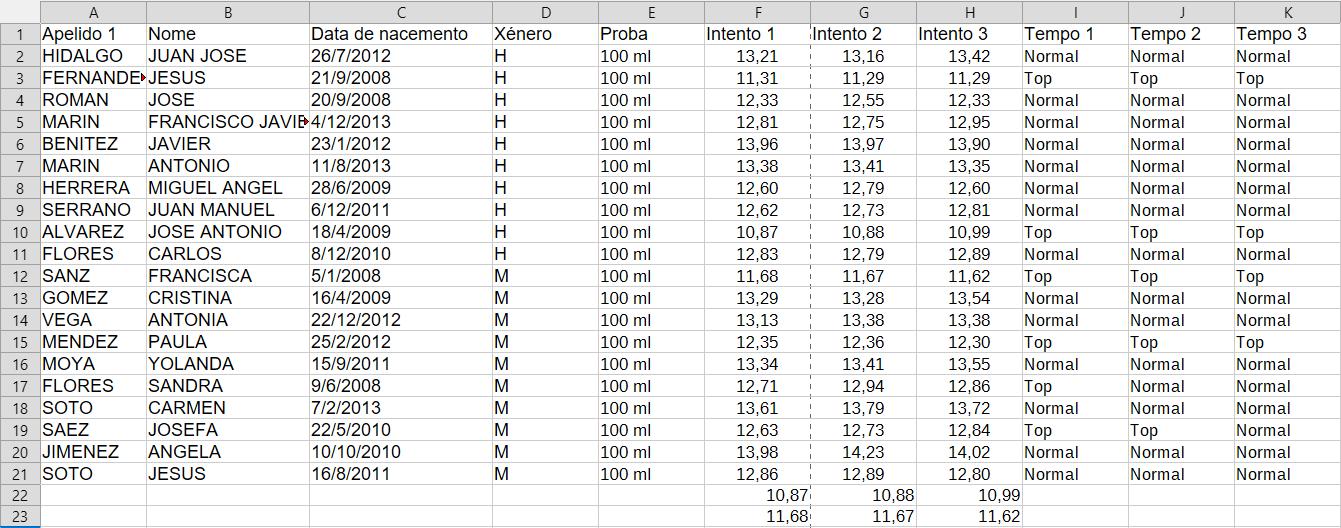Select the date cell 4/12/2013

point(401,122)
